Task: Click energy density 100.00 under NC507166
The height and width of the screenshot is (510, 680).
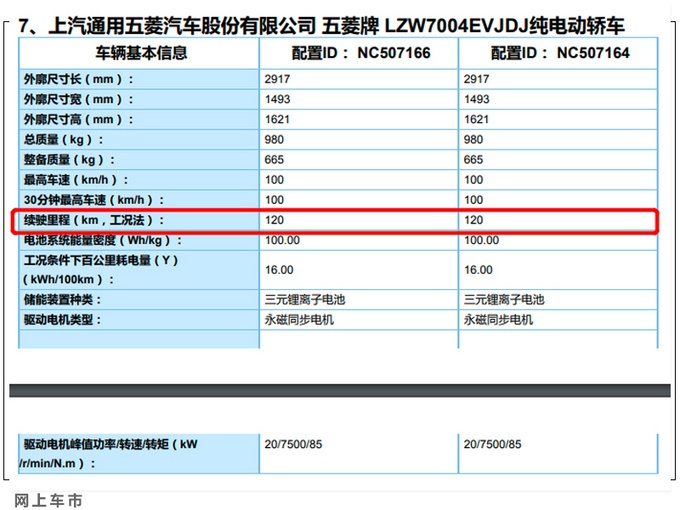Action: click(282, 240)
